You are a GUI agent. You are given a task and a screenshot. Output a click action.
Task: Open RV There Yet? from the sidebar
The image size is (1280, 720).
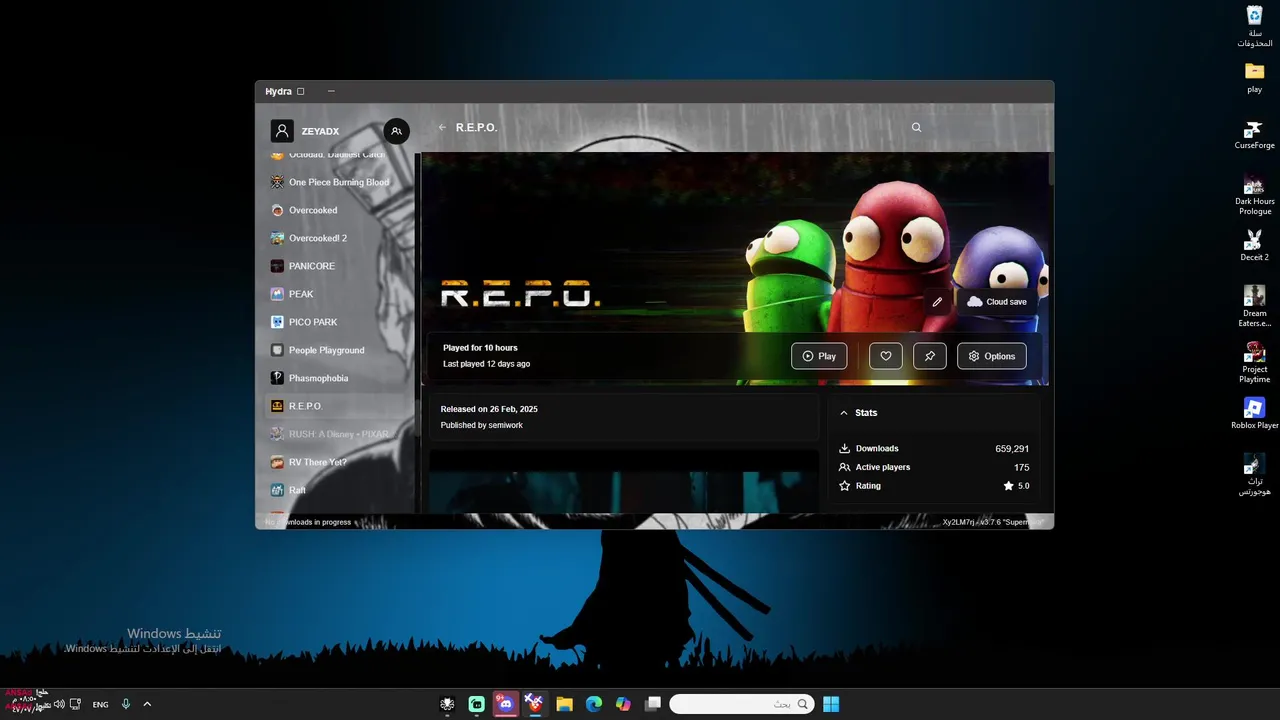pos(335,462)
